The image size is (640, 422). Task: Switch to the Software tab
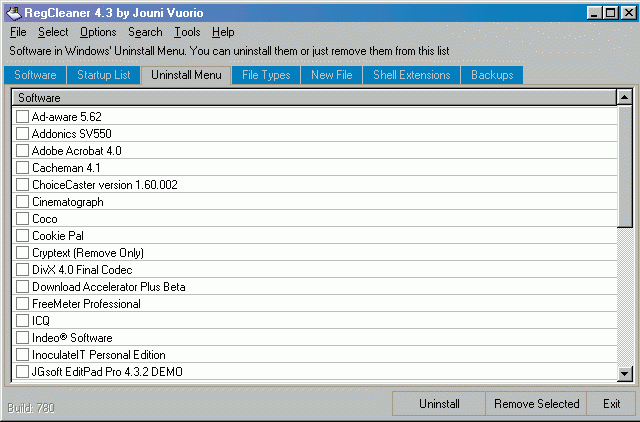pos(35,75)
